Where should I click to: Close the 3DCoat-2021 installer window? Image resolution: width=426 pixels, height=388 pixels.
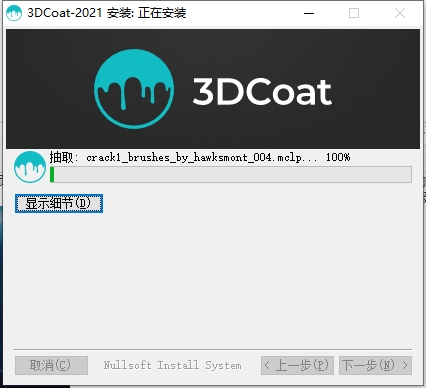tap(400, 13)
